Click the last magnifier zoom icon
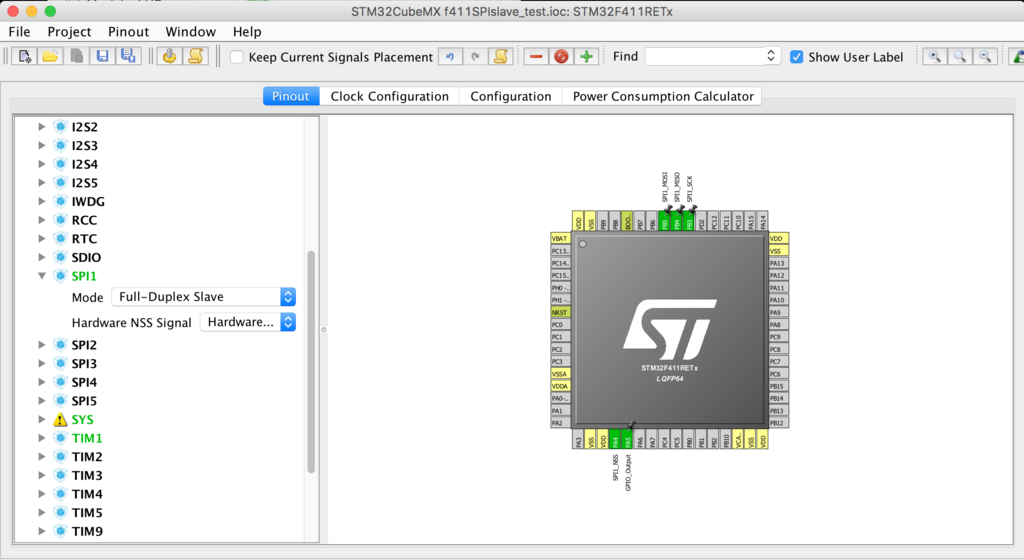Image resolution: width=1024 pixels, height=560 pixels. tap(985, 57)
